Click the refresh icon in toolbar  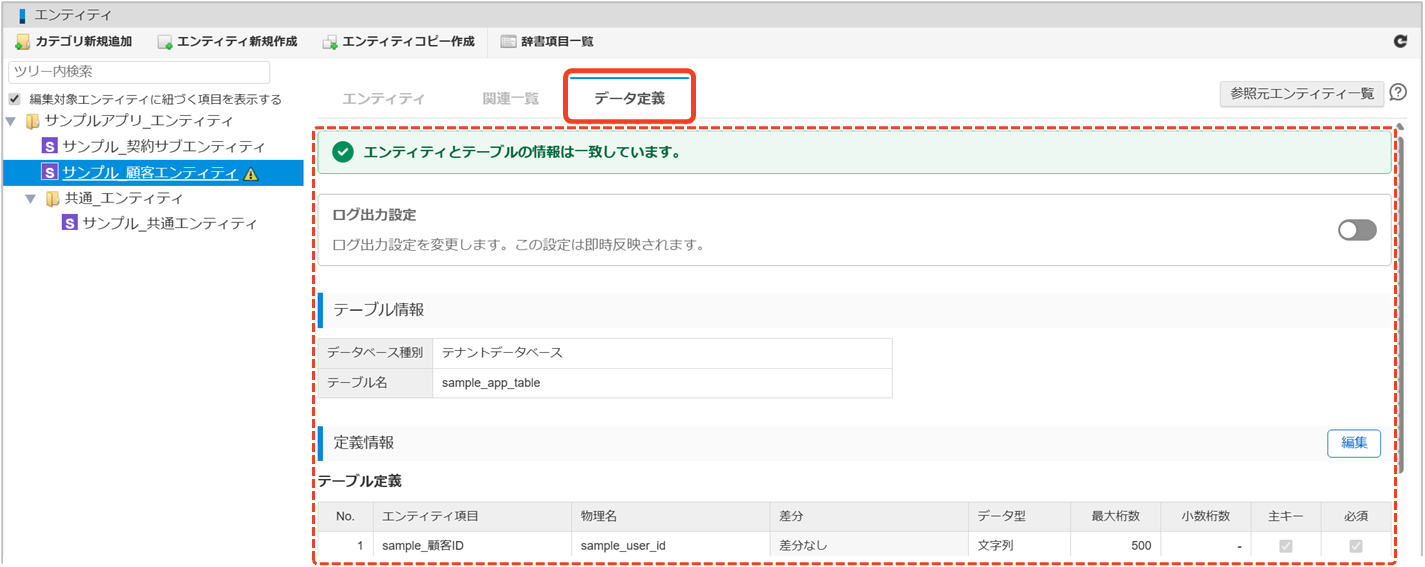click(1400, 42)
